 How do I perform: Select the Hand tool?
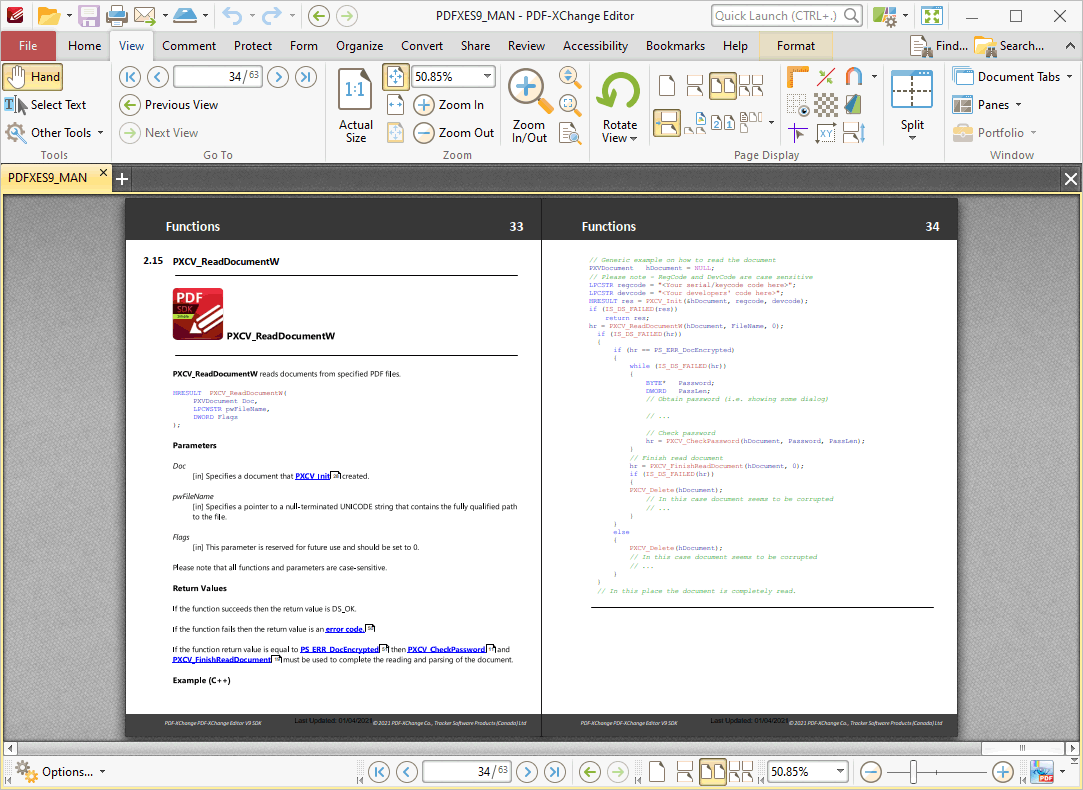pos(32,77)
